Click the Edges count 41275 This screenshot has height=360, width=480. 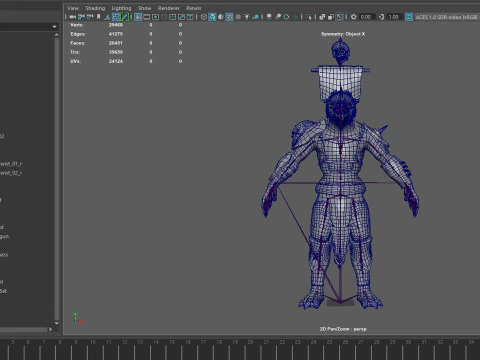coord(116,34)
